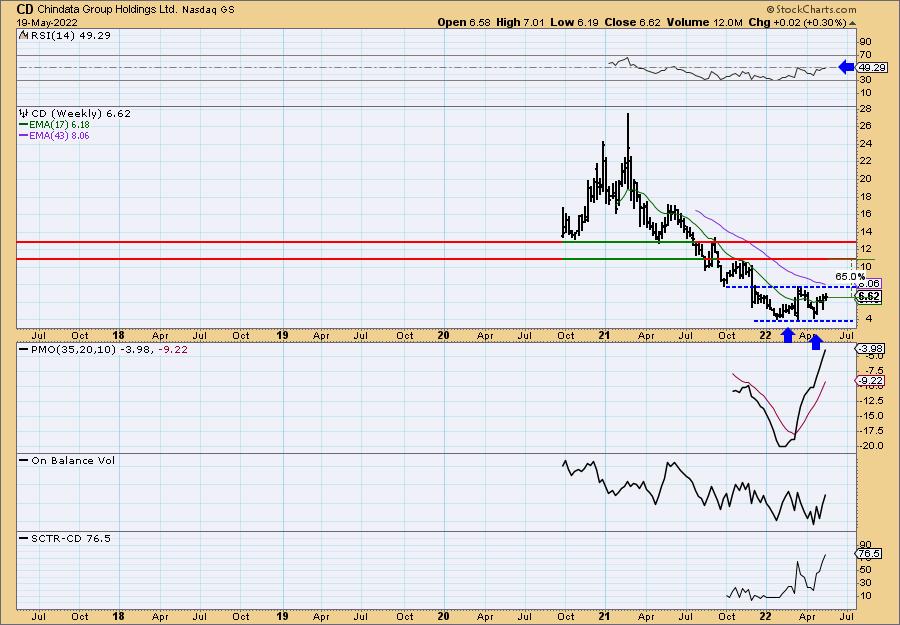This screenshot has width=900, height=625.
Task: Open the ©StockCharts.com attribution text
Action: [811, 9]
